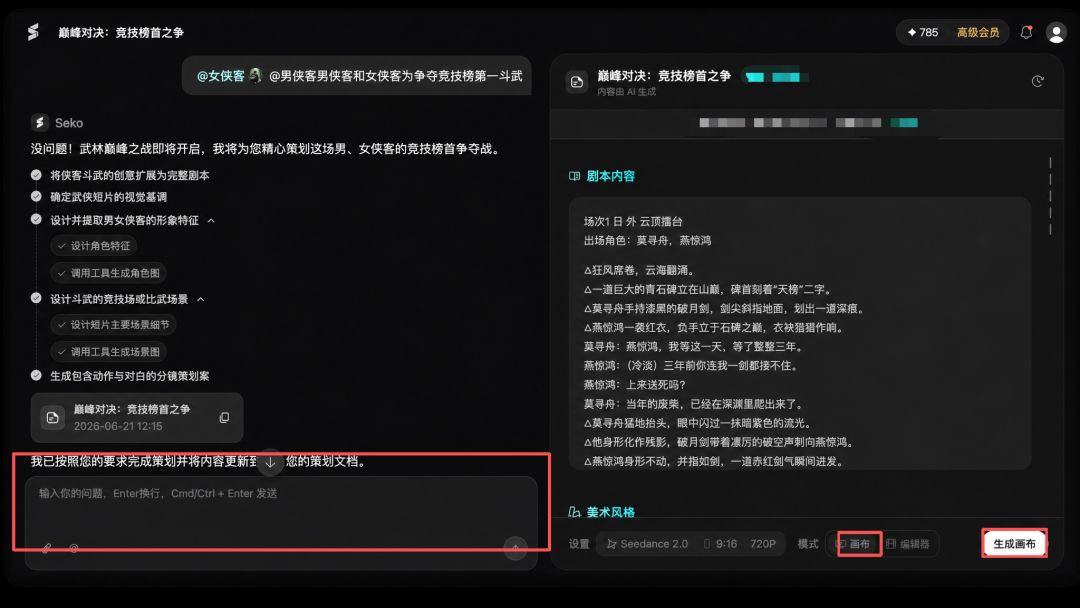
Task: Click the 设计短片主要场景细节 sub-step chip
Action: pyautogui.click(x=113, y=324)
